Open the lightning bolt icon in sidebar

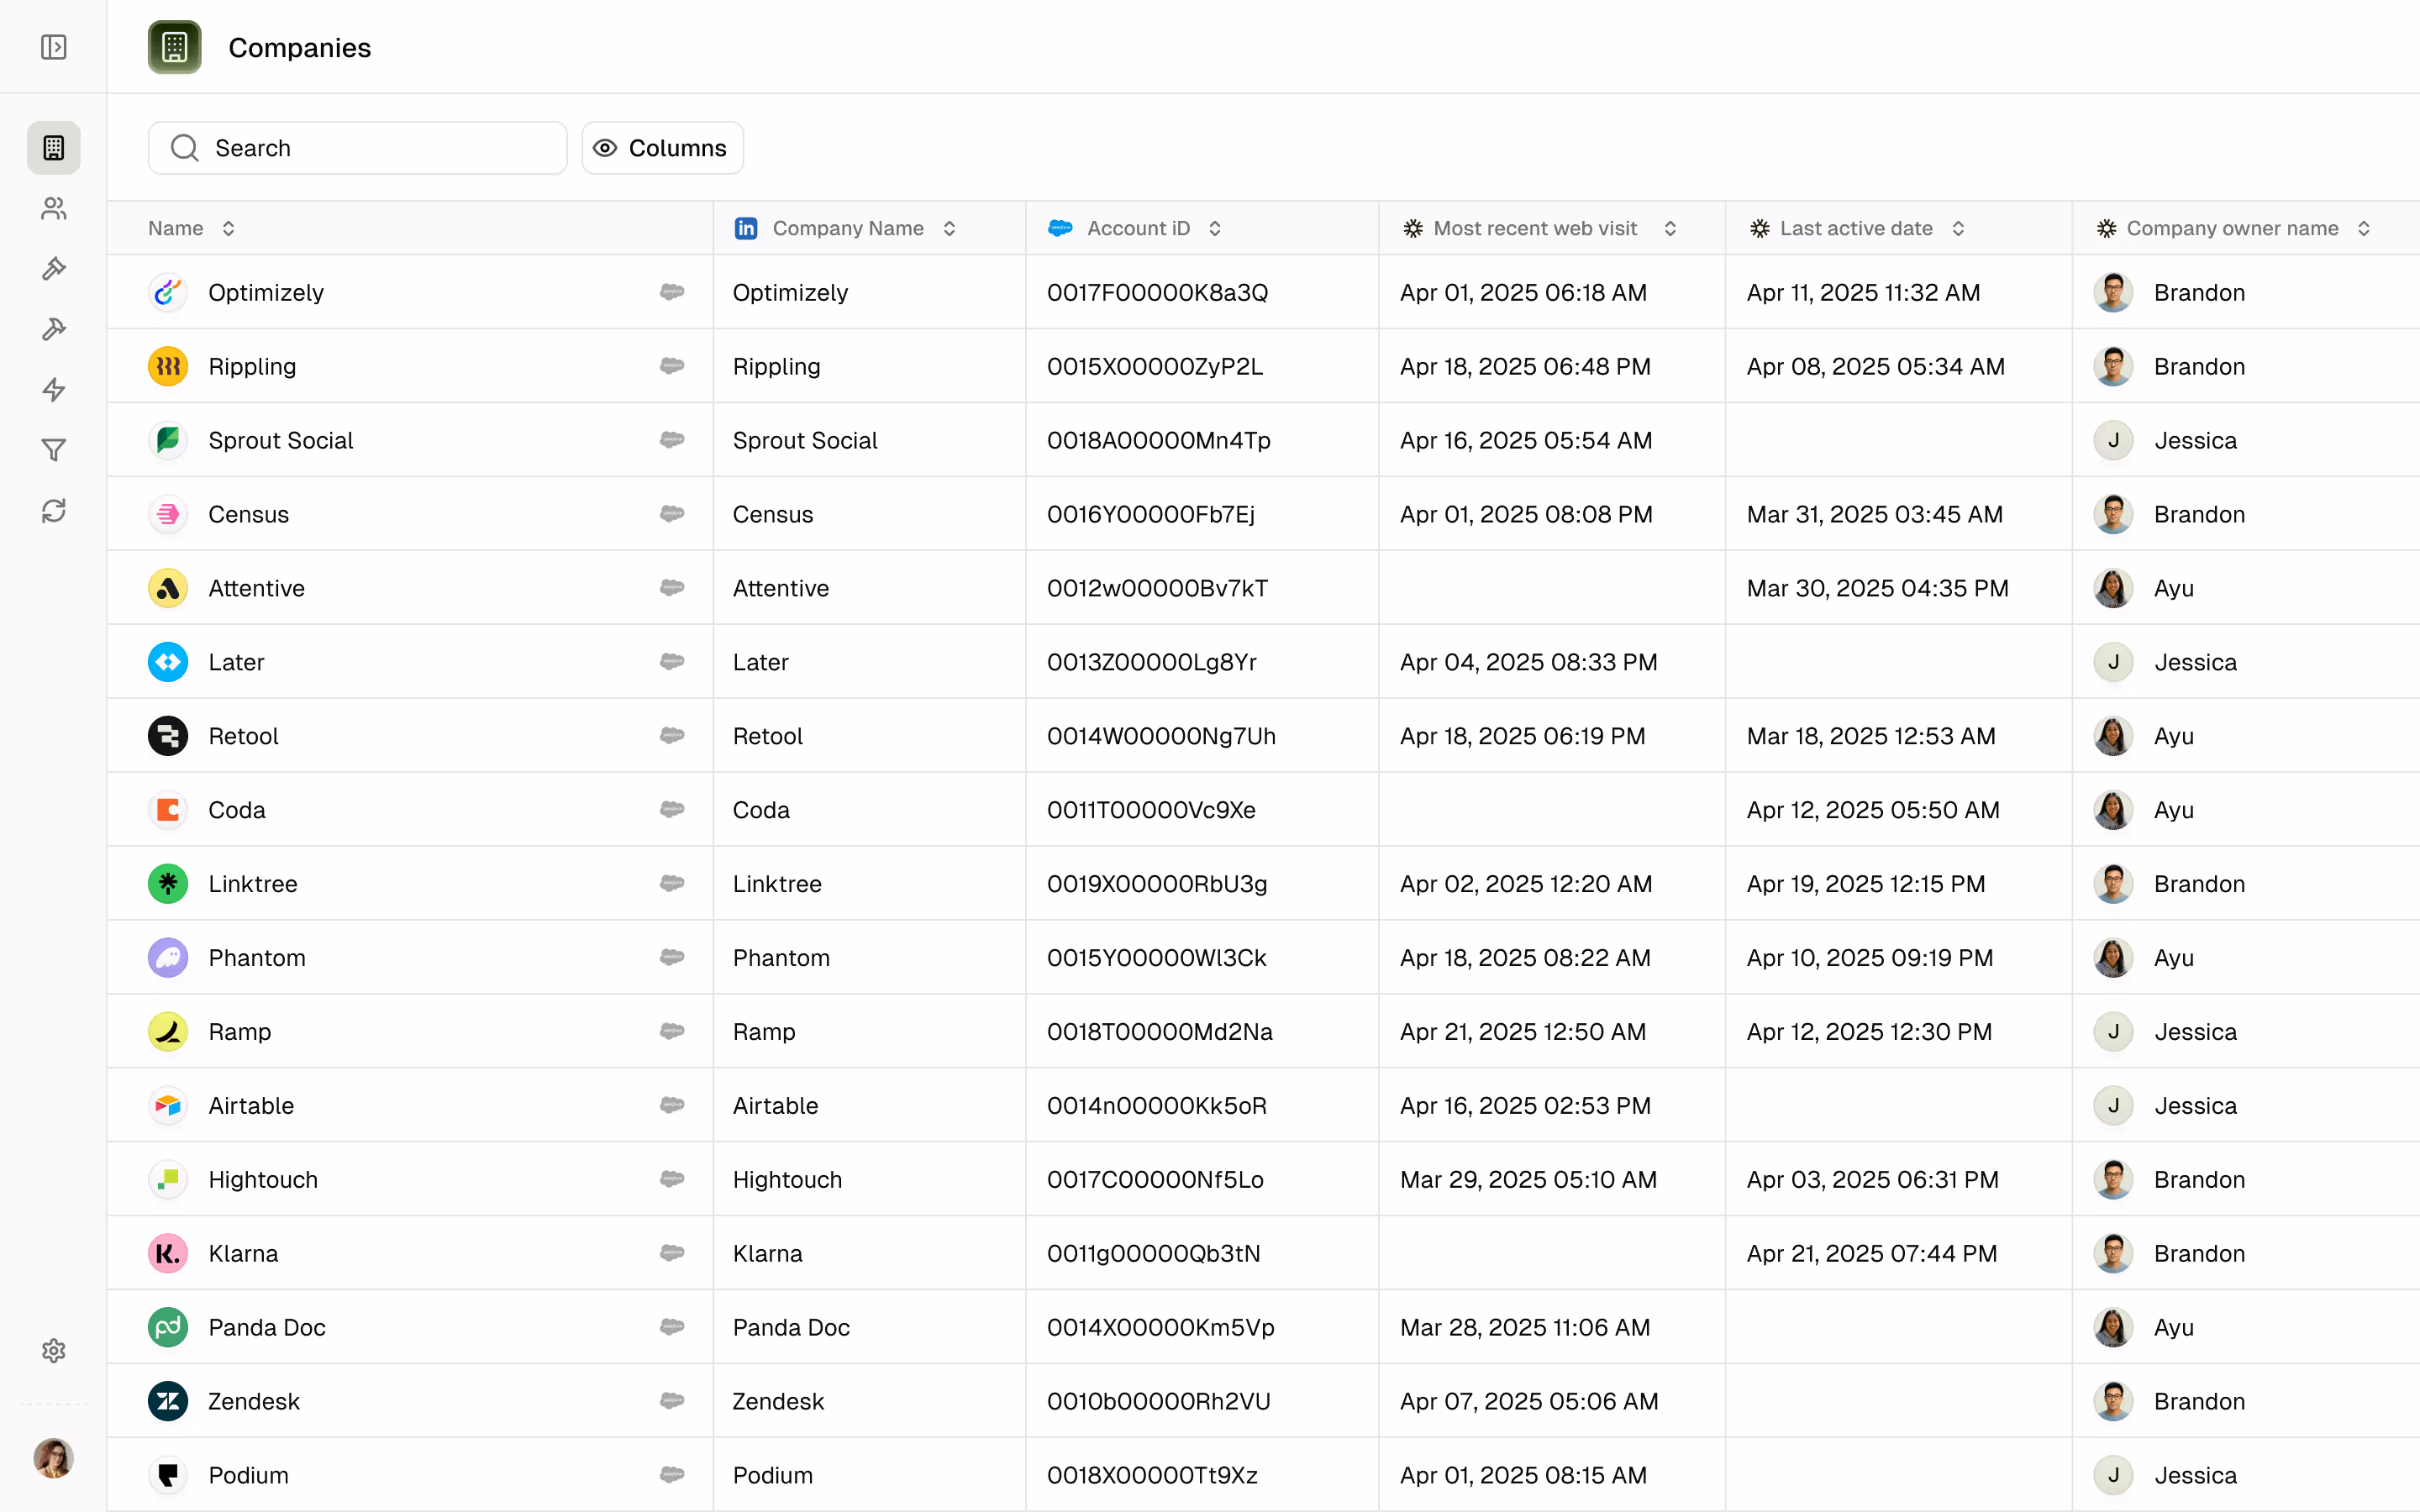[x=54, y=390]
